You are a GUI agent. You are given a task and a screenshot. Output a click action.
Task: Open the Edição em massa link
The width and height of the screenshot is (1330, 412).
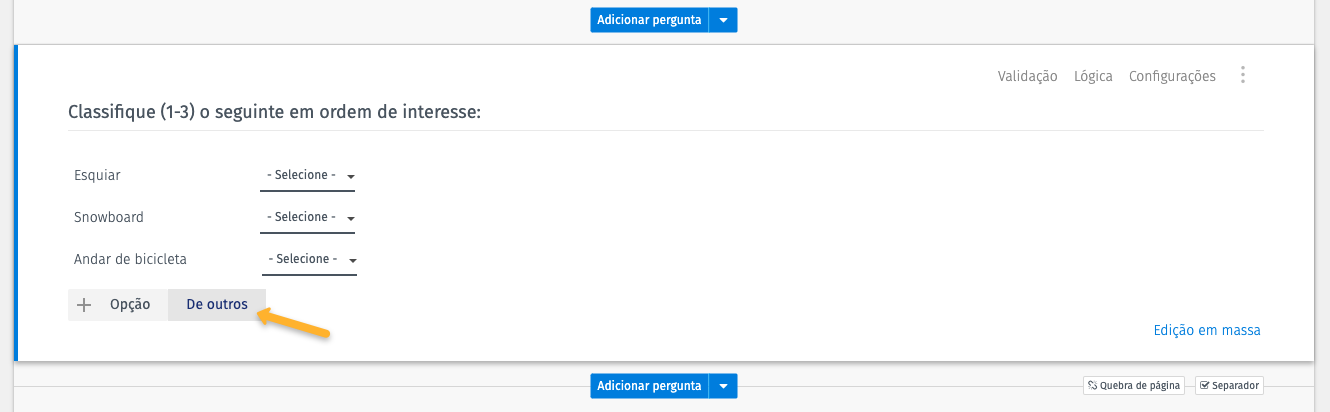[1207, 330]
